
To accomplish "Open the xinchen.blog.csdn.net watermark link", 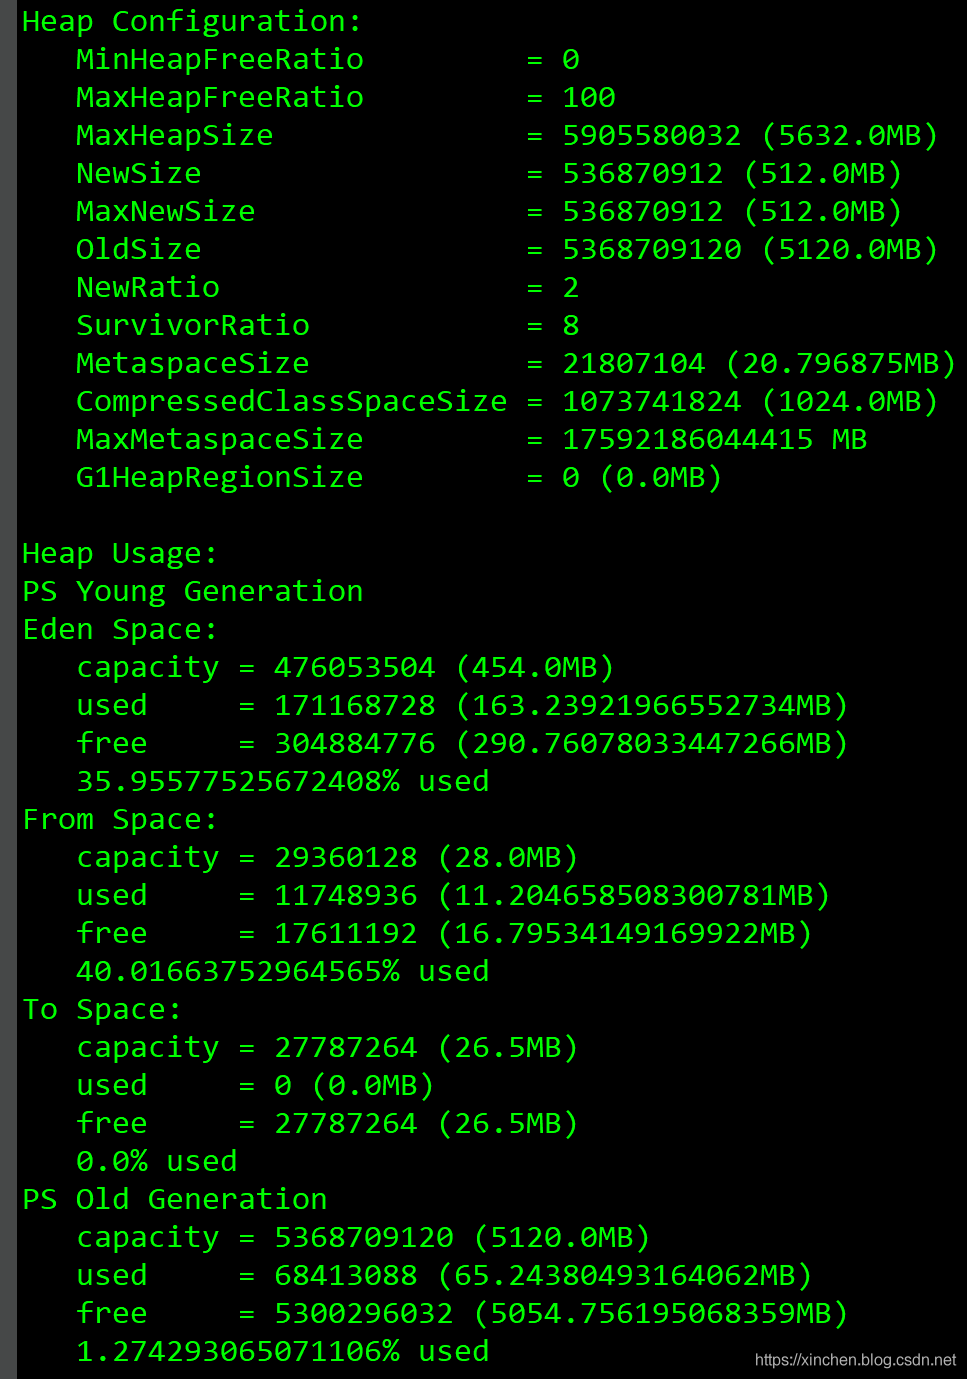I will [855, 1360].
